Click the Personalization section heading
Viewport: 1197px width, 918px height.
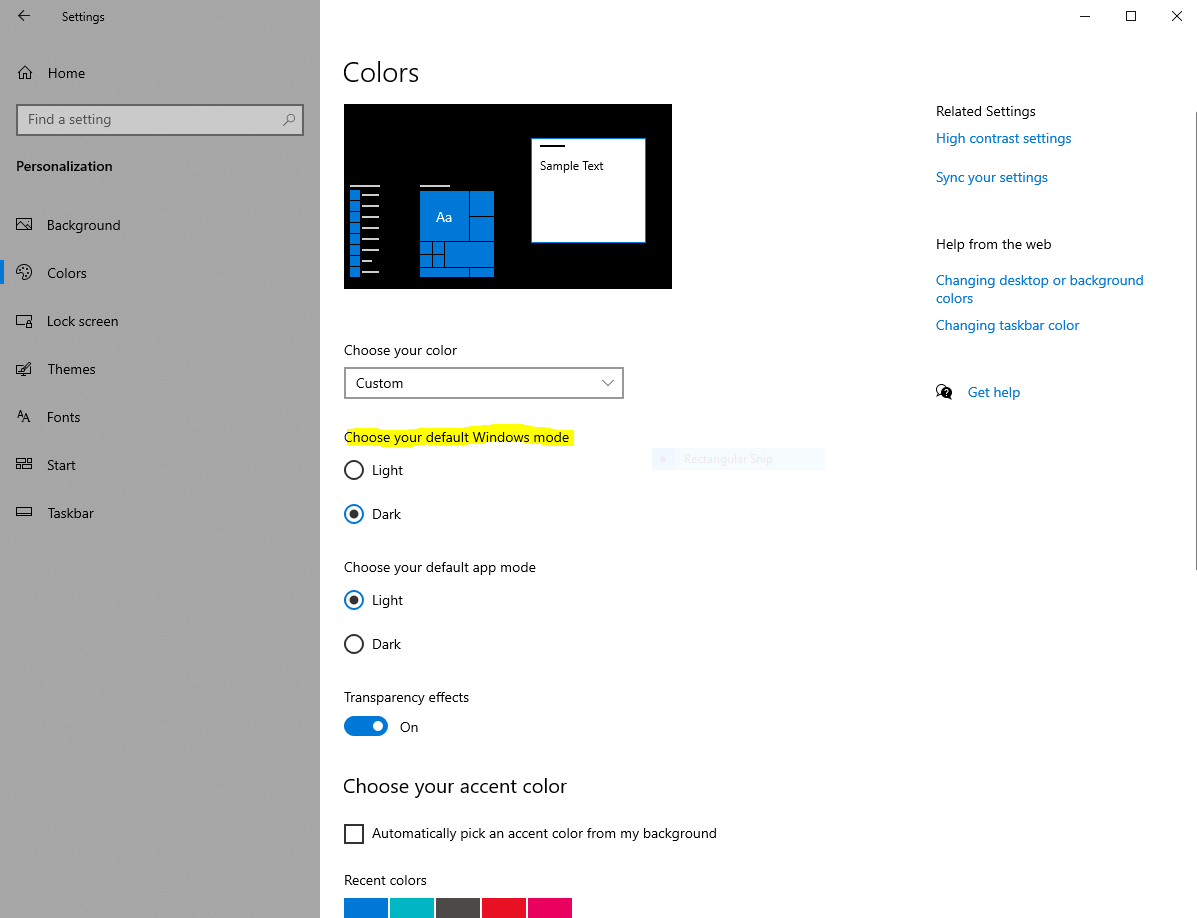[64, 166]
